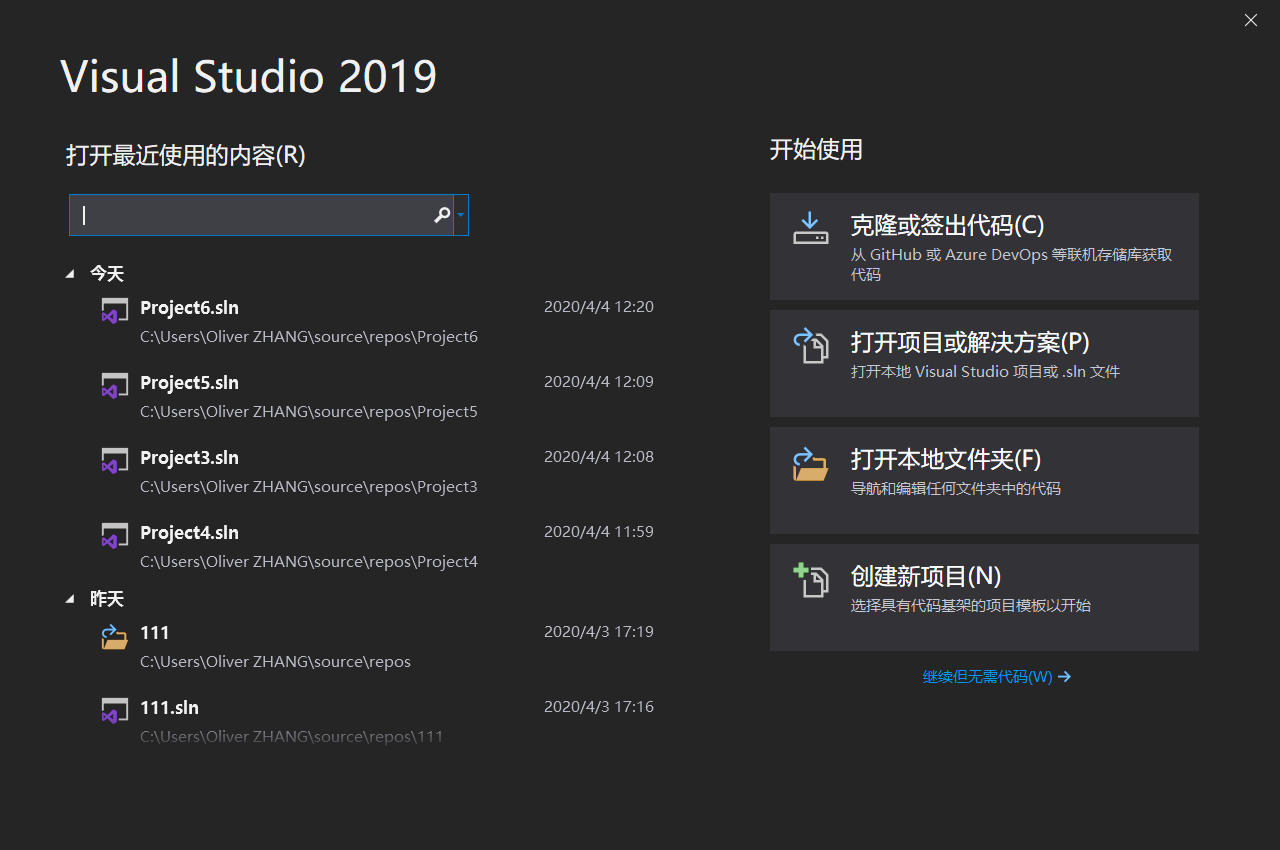Click timestamp 2020/4/4 11:59
Screen dimensions: 1280x850
point(599,532)
